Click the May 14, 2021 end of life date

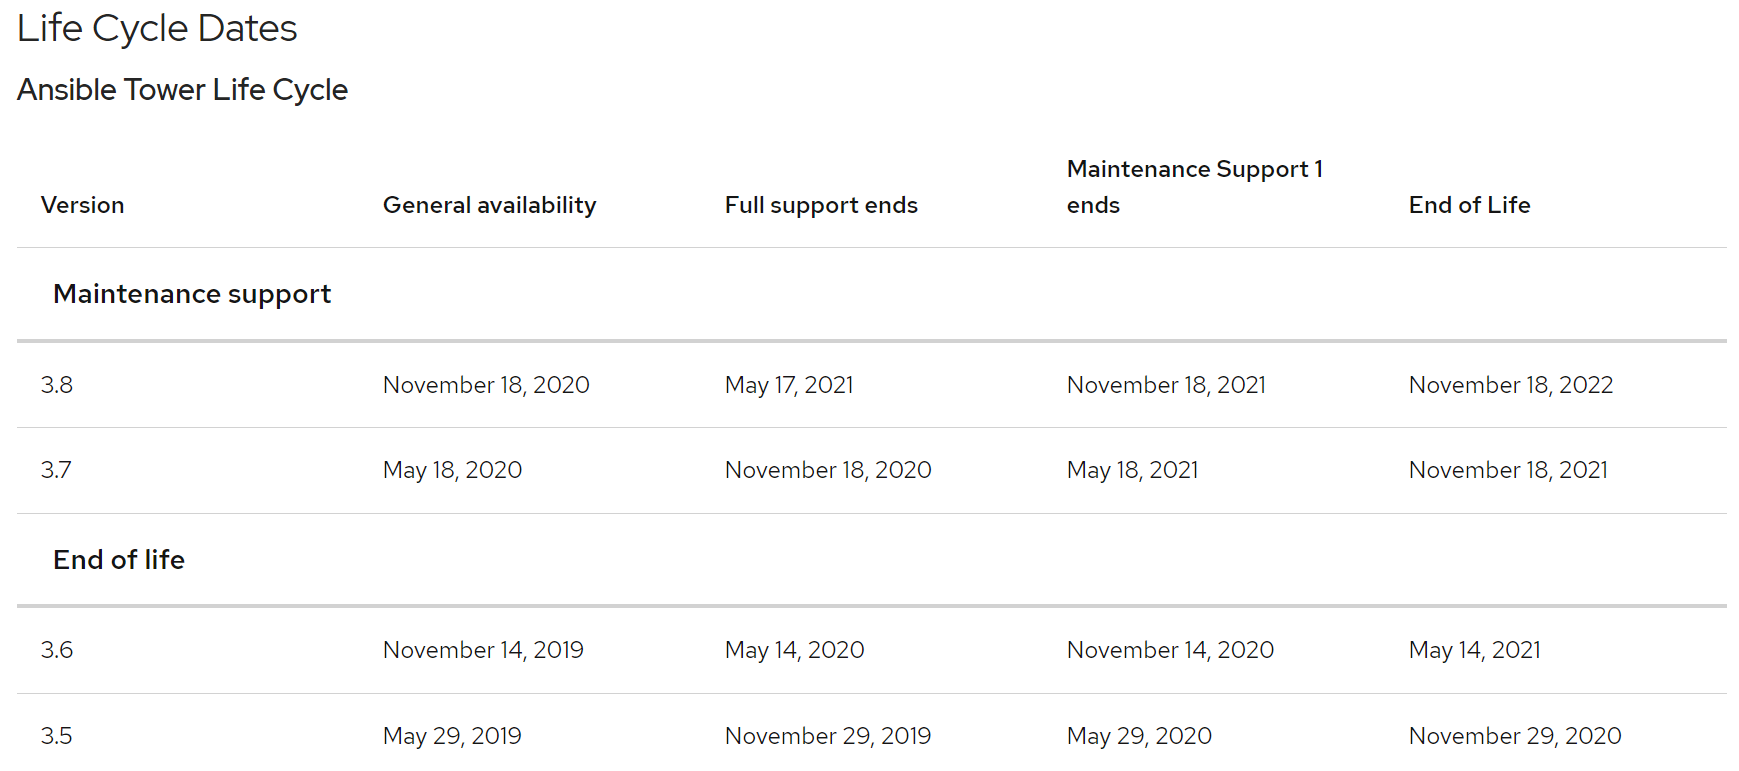pyautogui.click(x=1475, y=650)
